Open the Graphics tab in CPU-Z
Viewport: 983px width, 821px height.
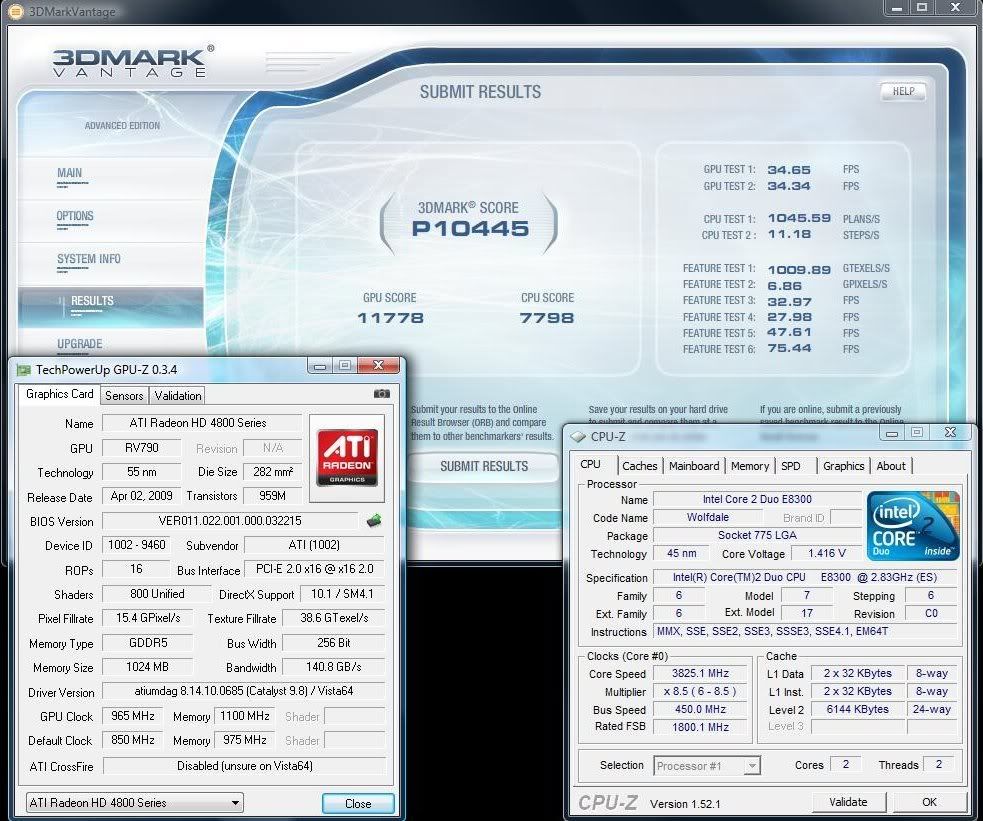[x=843, y=466]
